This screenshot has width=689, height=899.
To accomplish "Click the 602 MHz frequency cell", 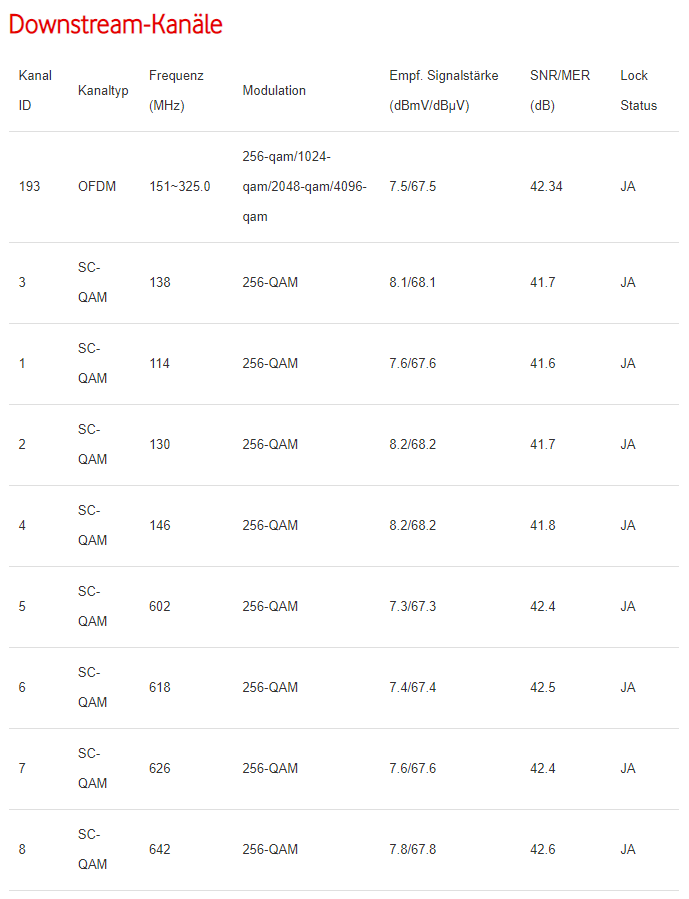I will 160,607.
